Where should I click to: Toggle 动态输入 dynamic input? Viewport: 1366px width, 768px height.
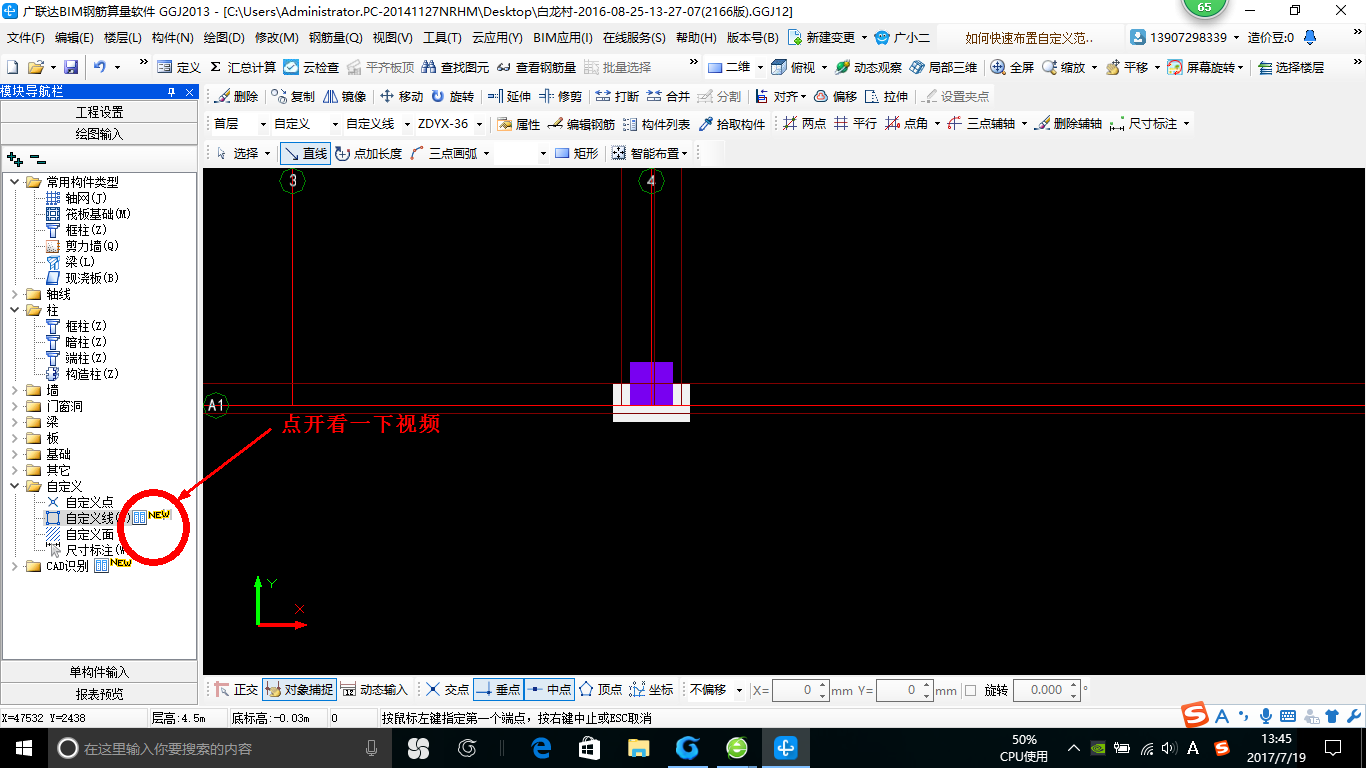point(374,689)
